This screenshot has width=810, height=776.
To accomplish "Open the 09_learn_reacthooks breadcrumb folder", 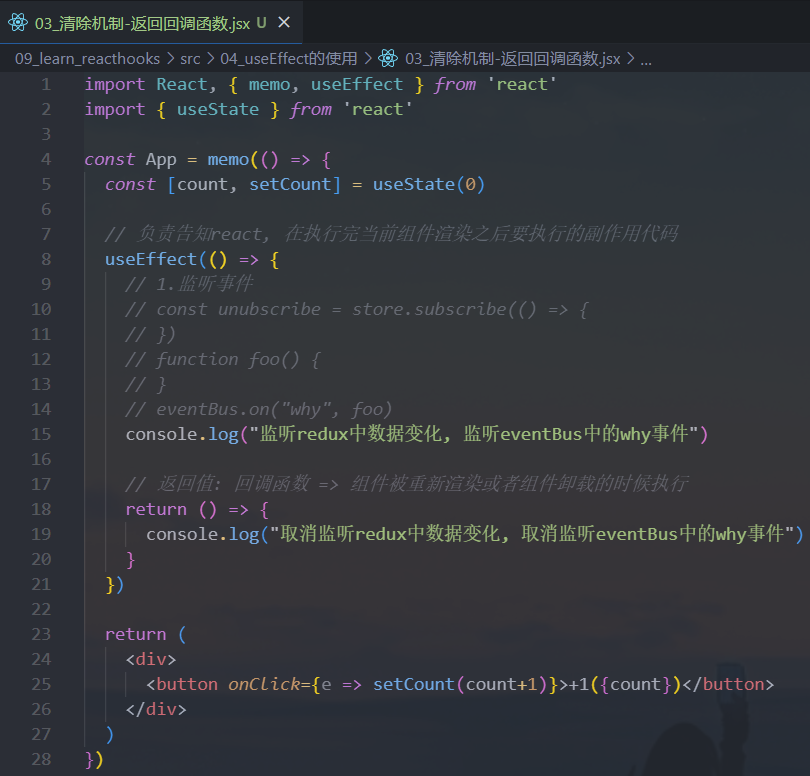I will pos(87,59).
